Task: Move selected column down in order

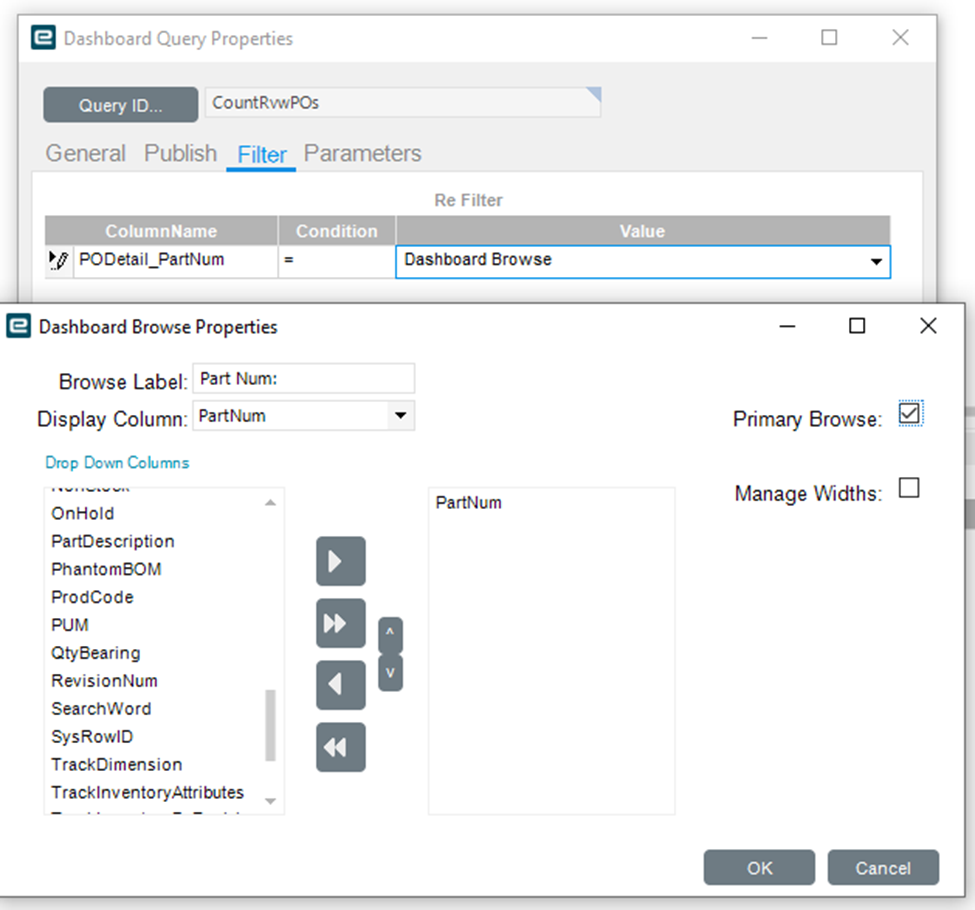Action: tap(390, 672)
